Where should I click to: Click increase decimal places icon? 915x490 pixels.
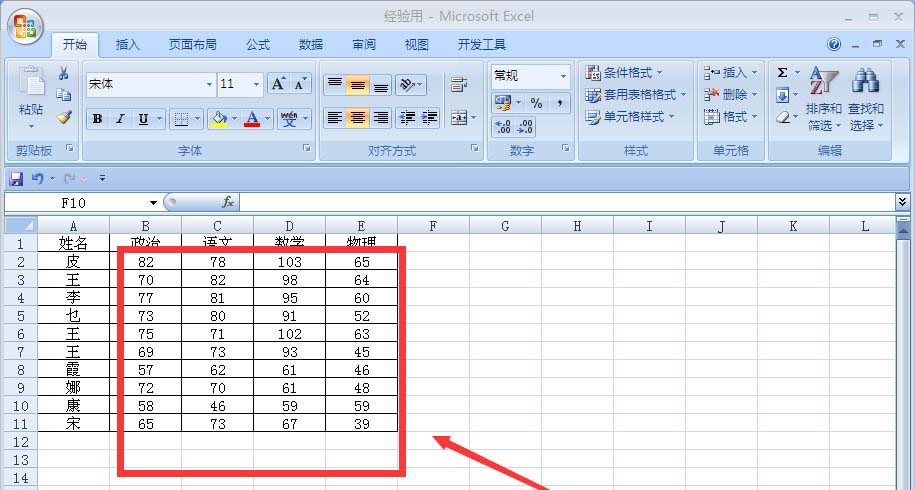[503, 127]
